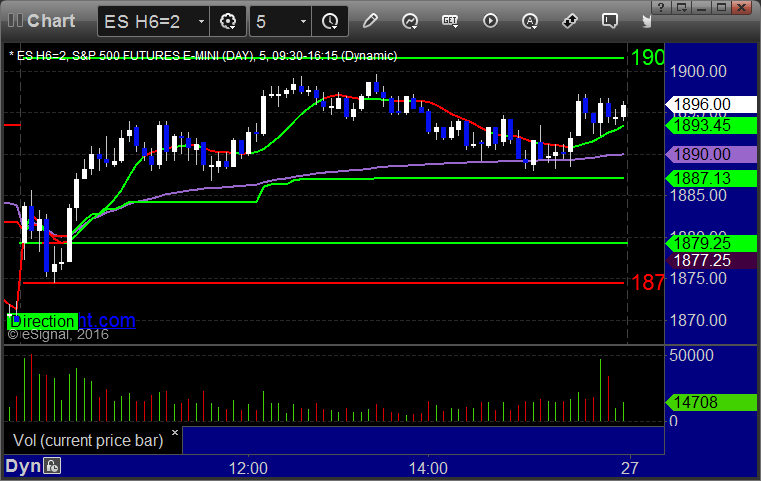Click the interval field showing 5
Viewport: 761px width, 481px height.
click(281, 21)
